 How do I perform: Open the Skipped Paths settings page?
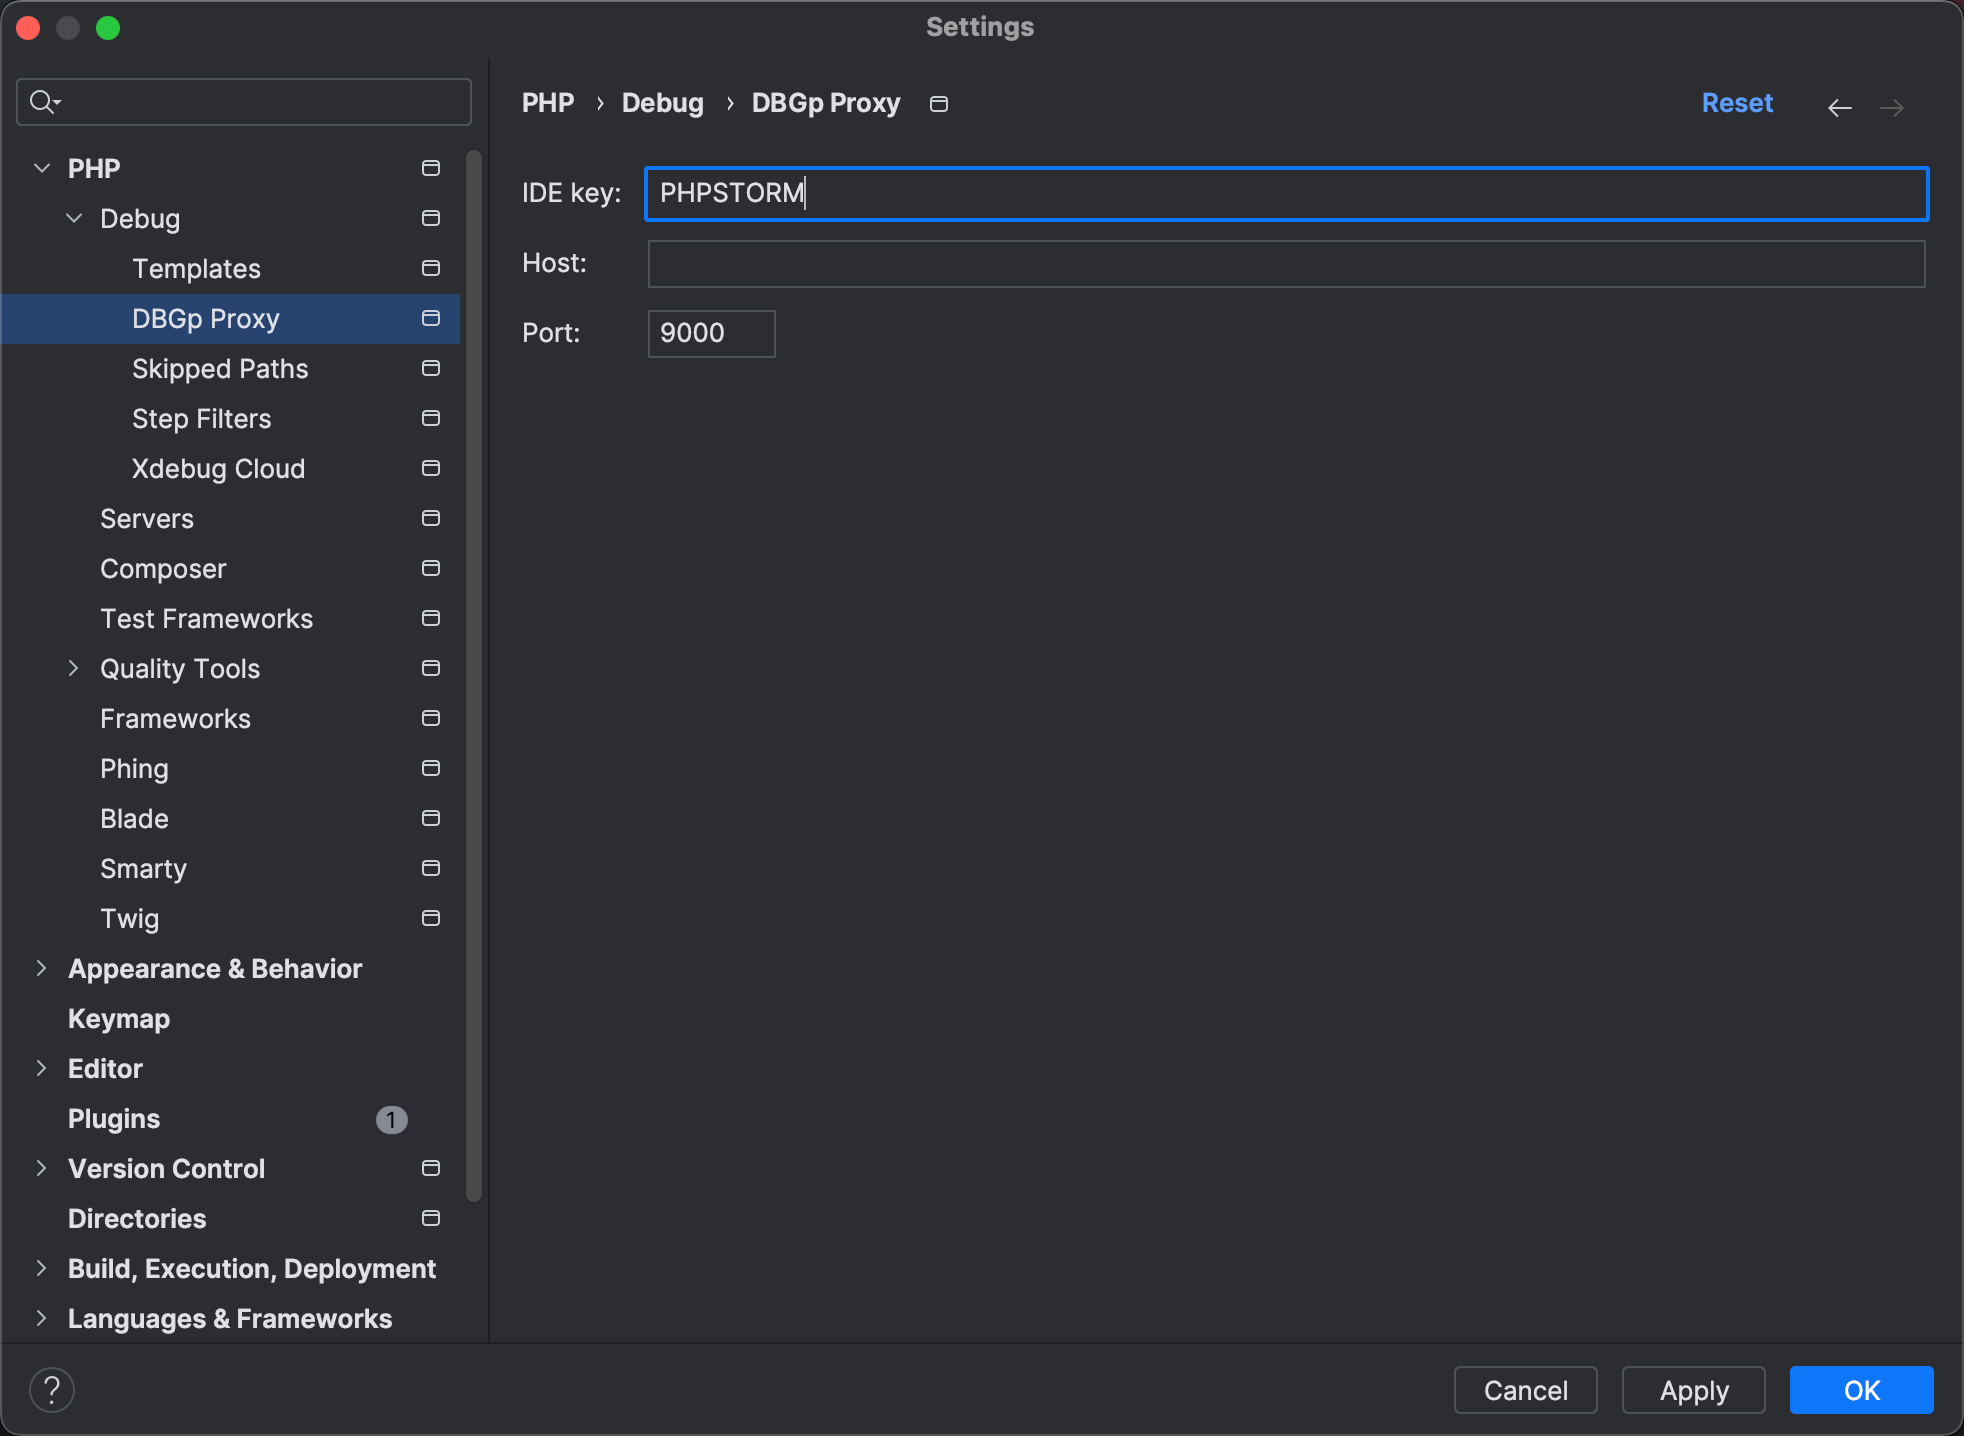(x=220, y=368)
